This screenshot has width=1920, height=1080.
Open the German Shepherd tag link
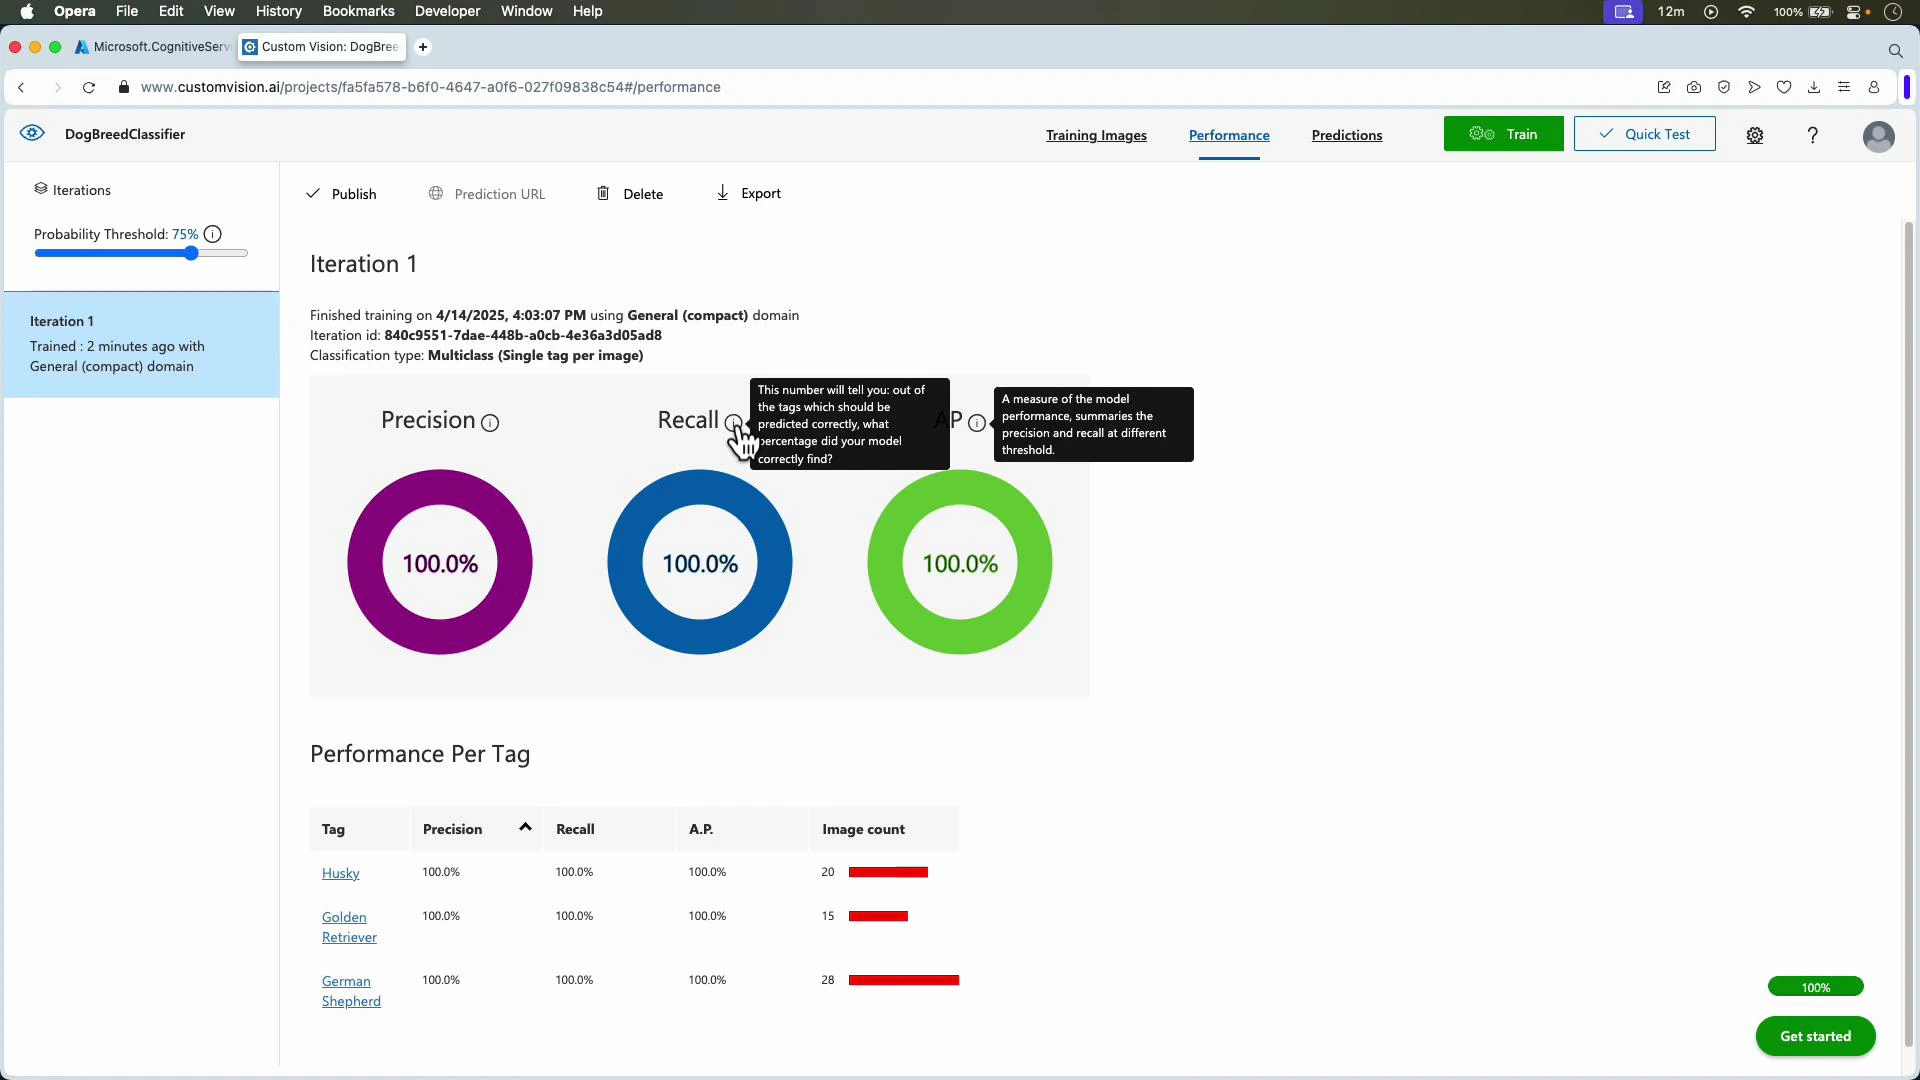pos(351,991)
